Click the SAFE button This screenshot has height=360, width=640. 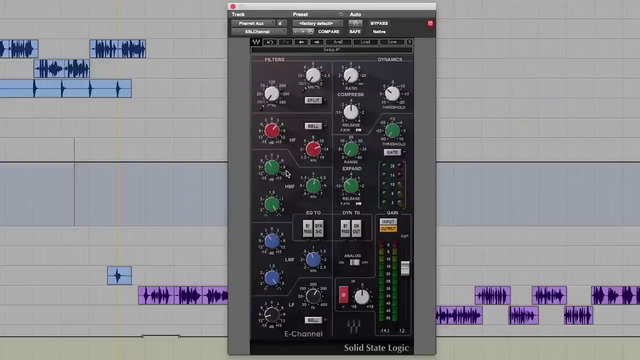pyautogui.click(x=355, y=31)
